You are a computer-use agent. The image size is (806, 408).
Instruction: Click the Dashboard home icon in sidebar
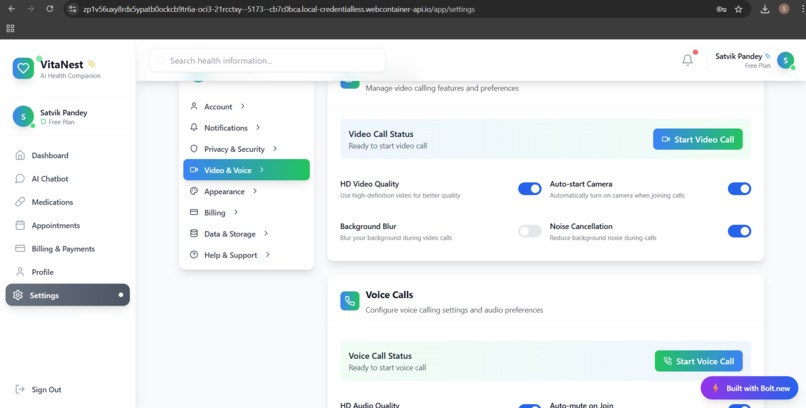pos(20,155)
